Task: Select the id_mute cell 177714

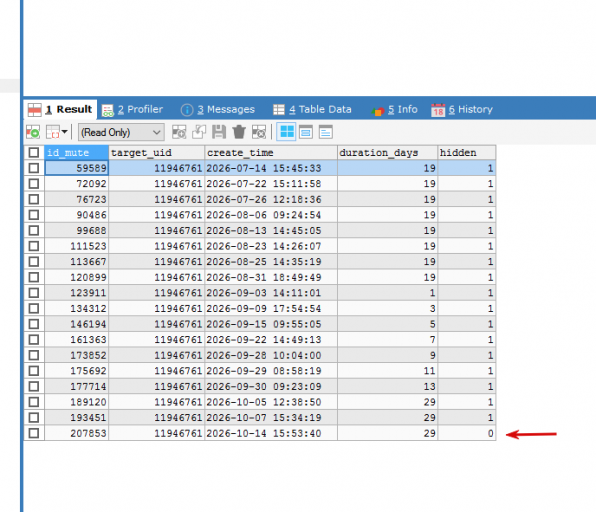Action: coord(76,386)
